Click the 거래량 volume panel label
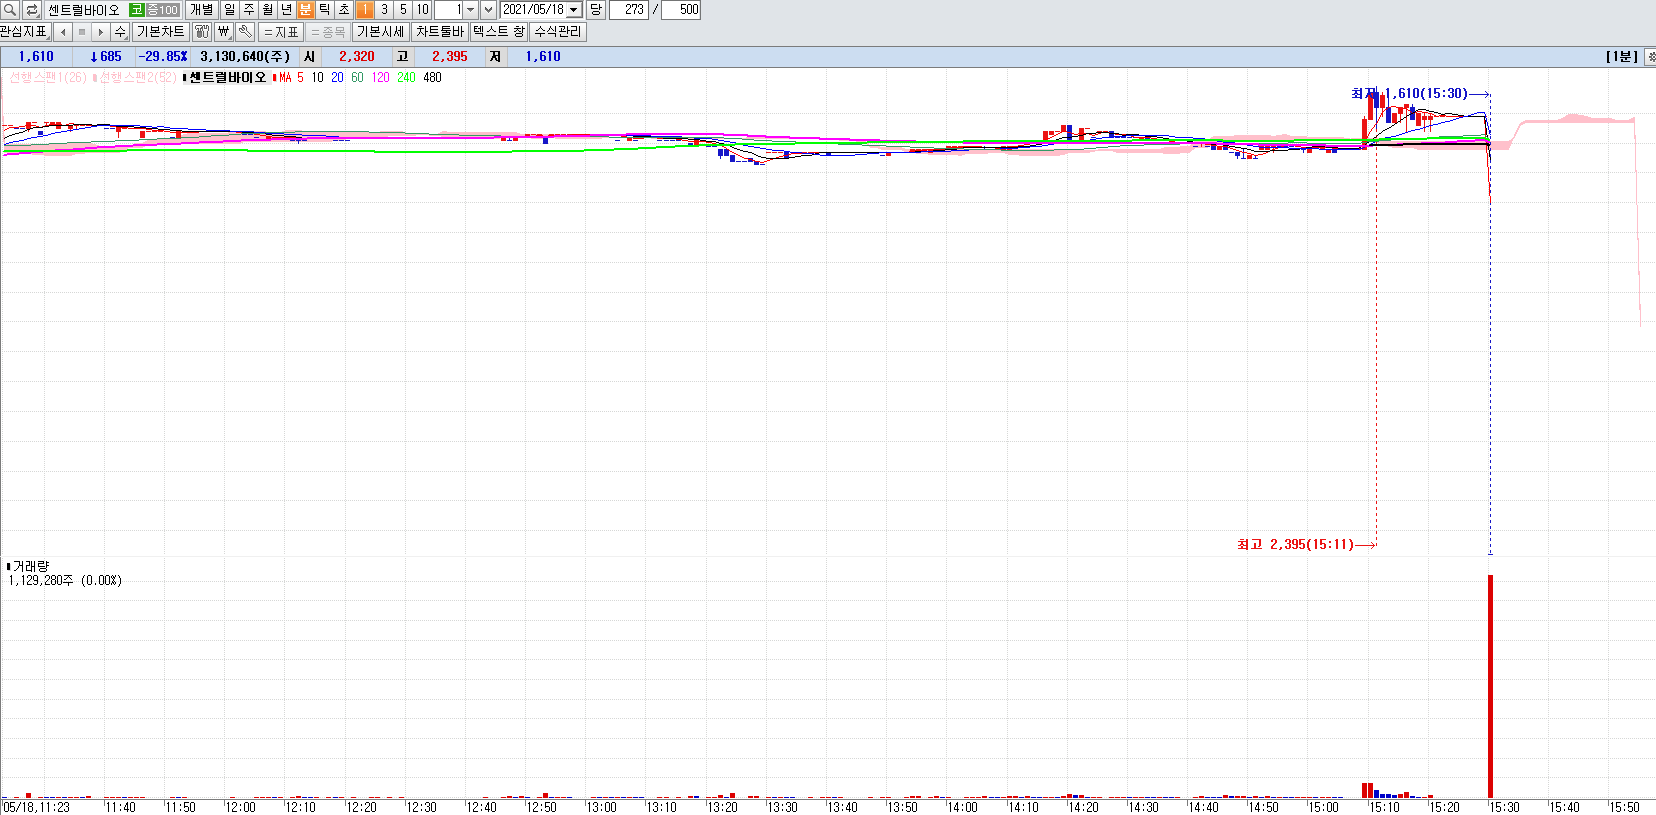Image resolution: width=1656 pixels, height=815 pixels. [x=30, y=567]
